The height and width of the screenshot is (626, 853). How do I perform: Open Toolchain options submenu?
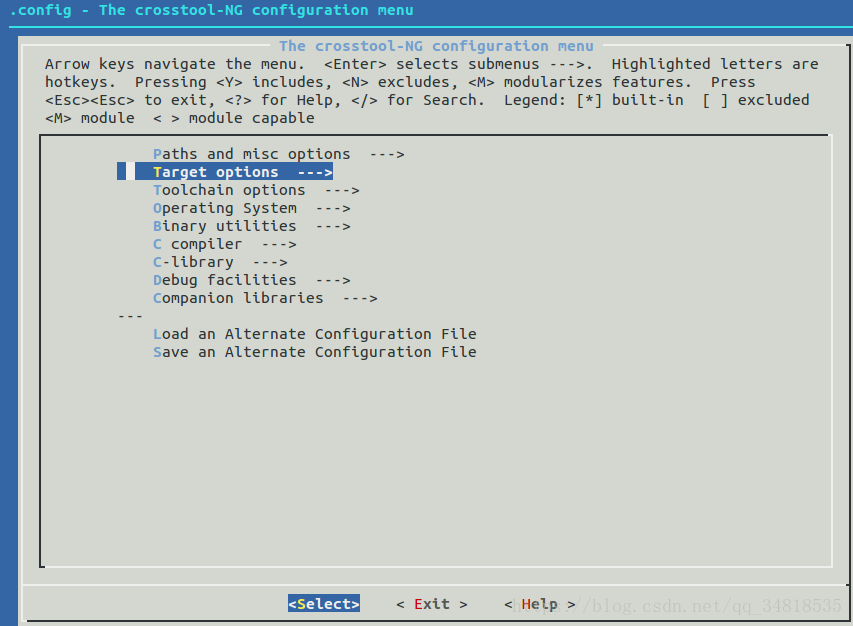[256, 190]
